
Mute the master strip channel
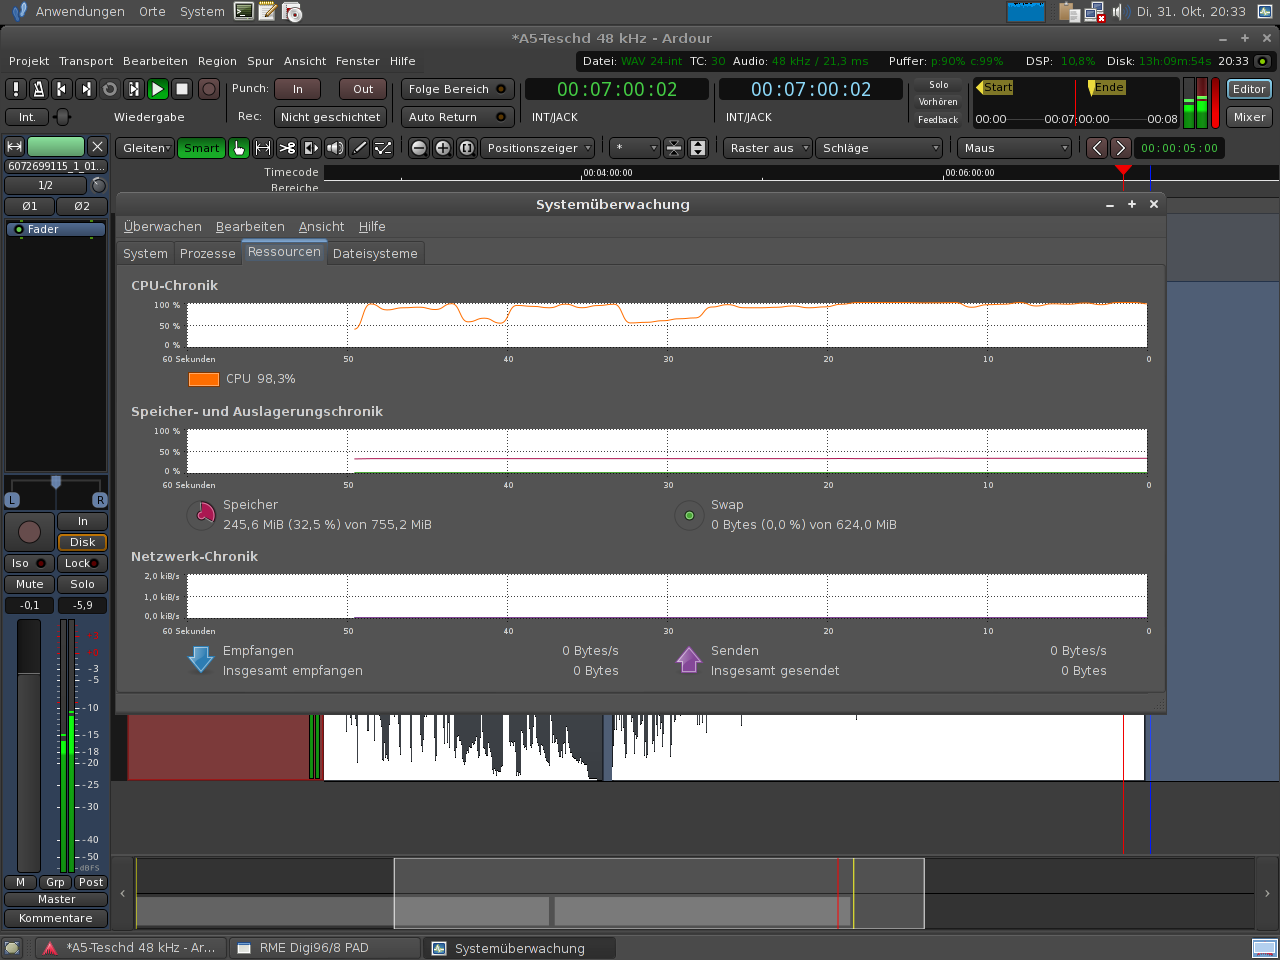(x=29, y=584)
